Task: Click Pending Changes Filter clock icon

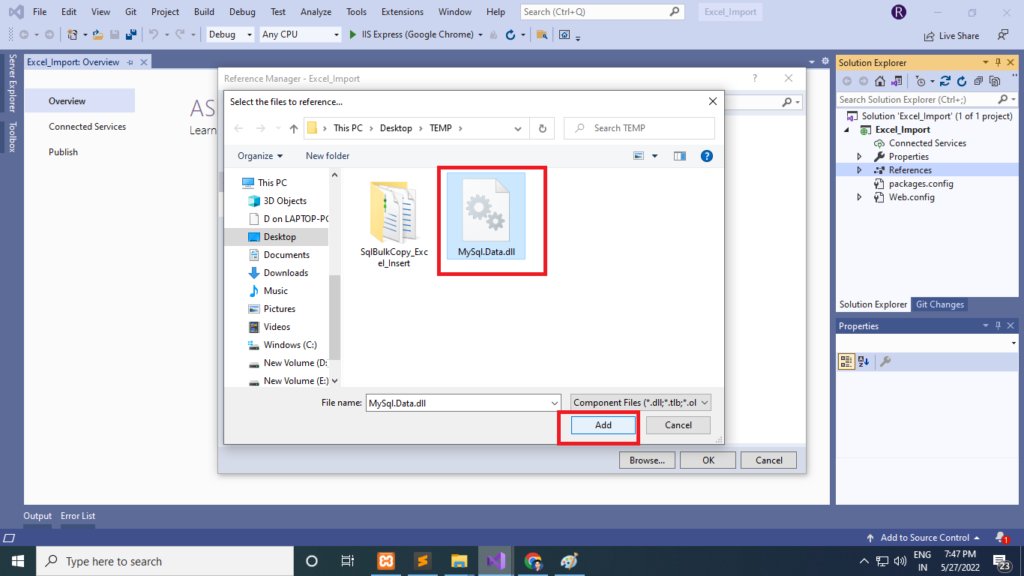Action: click(921, 82)
